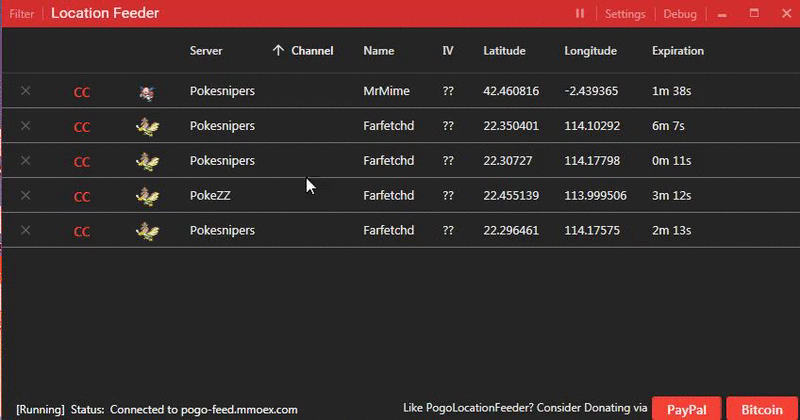Select latitude value 22.455139
The image size is (800, 420).
511,195
